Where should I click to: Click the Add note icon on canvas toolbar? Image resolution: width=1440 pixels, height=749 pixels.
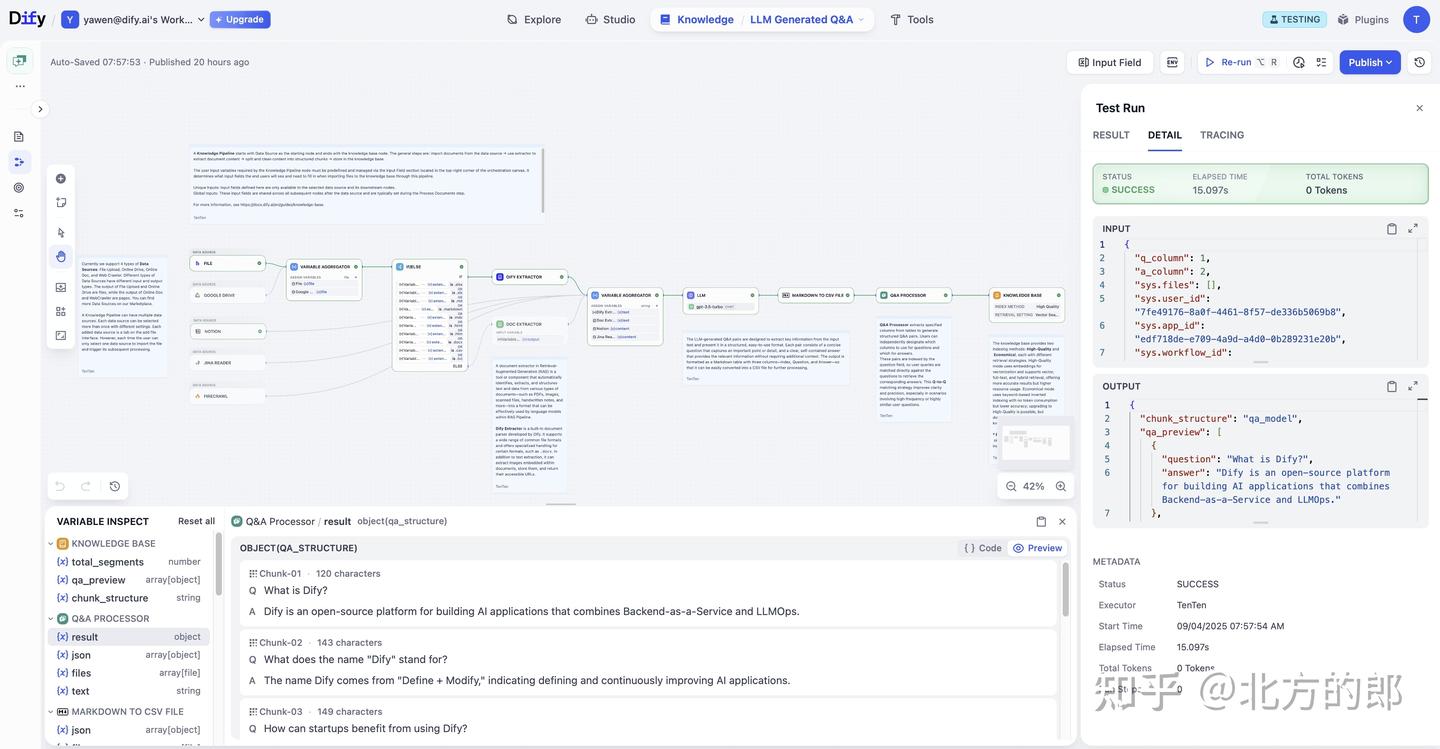(x=61, y=203)
